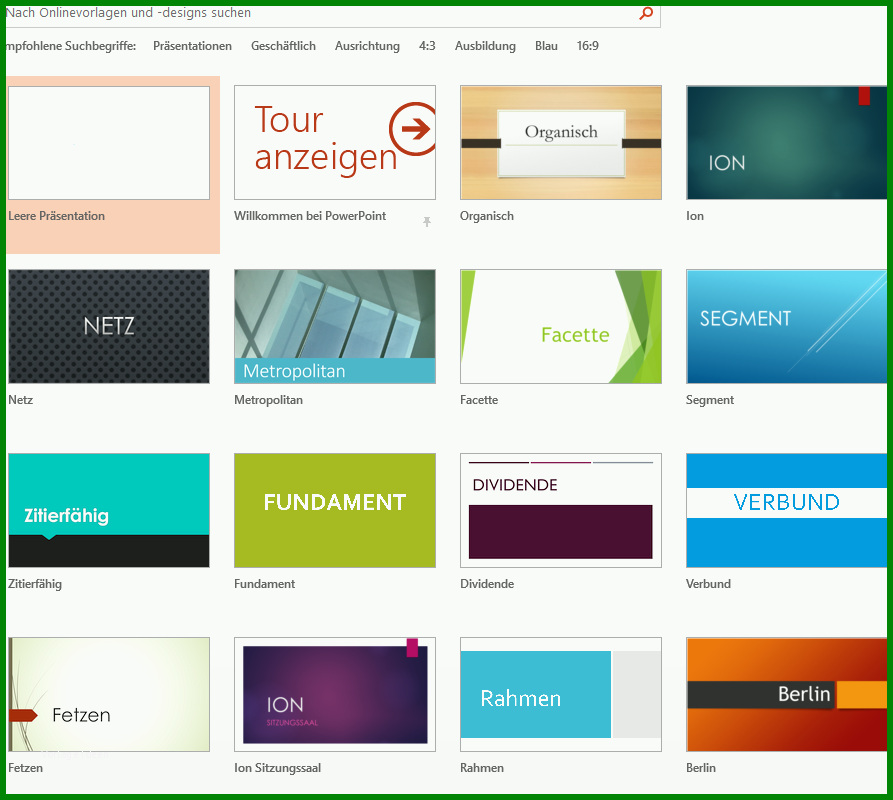Click the Fundament caption below thumbnail

click(x=264, y=584)
